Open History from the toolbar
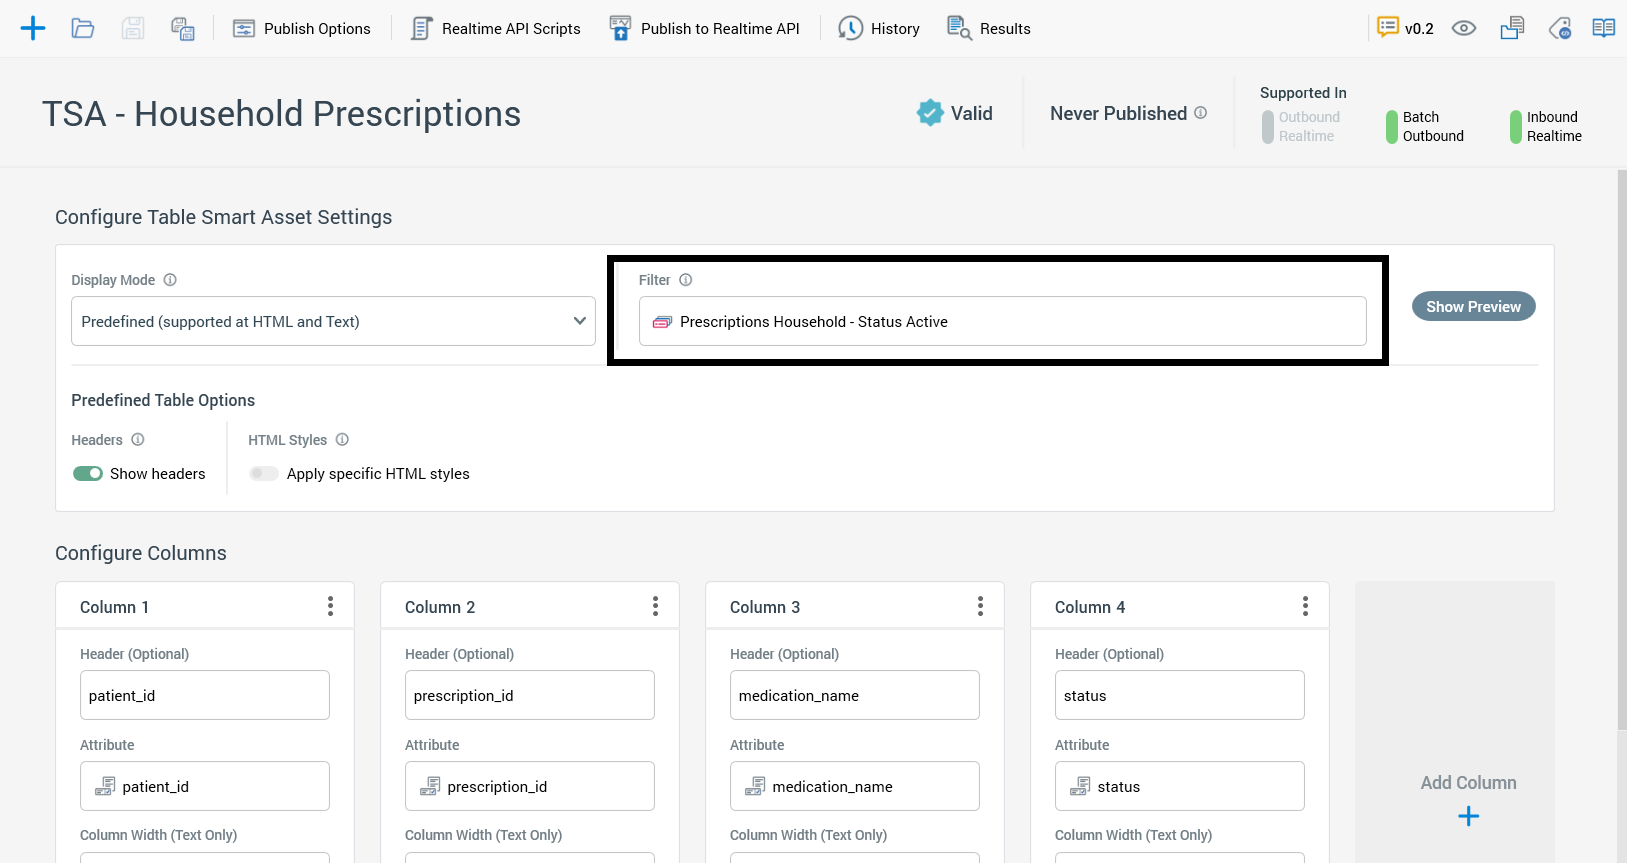Image resolution: width=1627 pixels, height=863 pixels. click(x=879, y=28)
